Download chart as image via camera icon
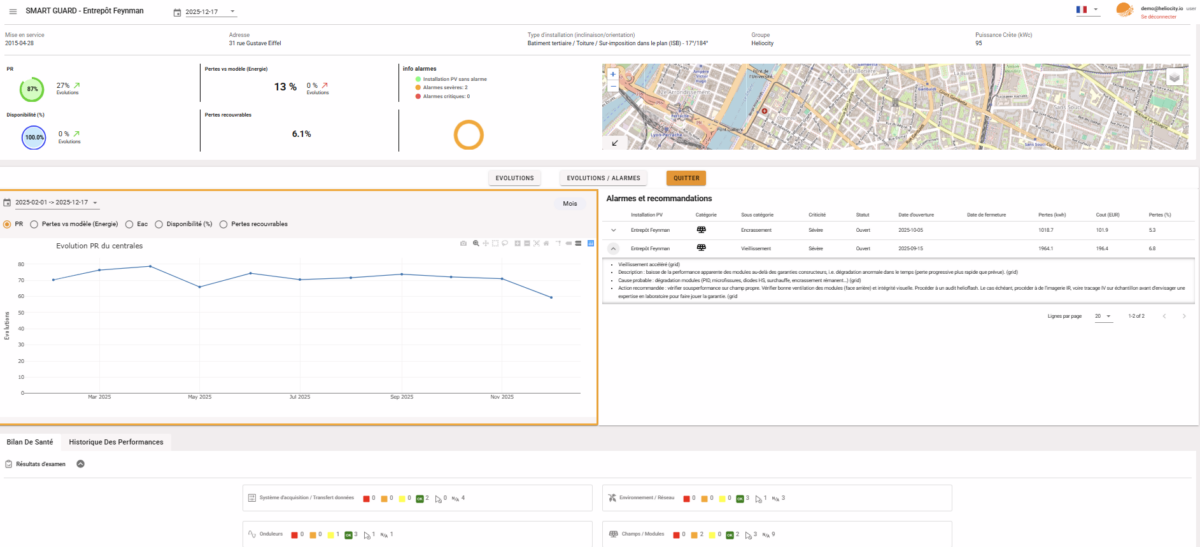1200x547 pixels. click(x=463, y=243)
